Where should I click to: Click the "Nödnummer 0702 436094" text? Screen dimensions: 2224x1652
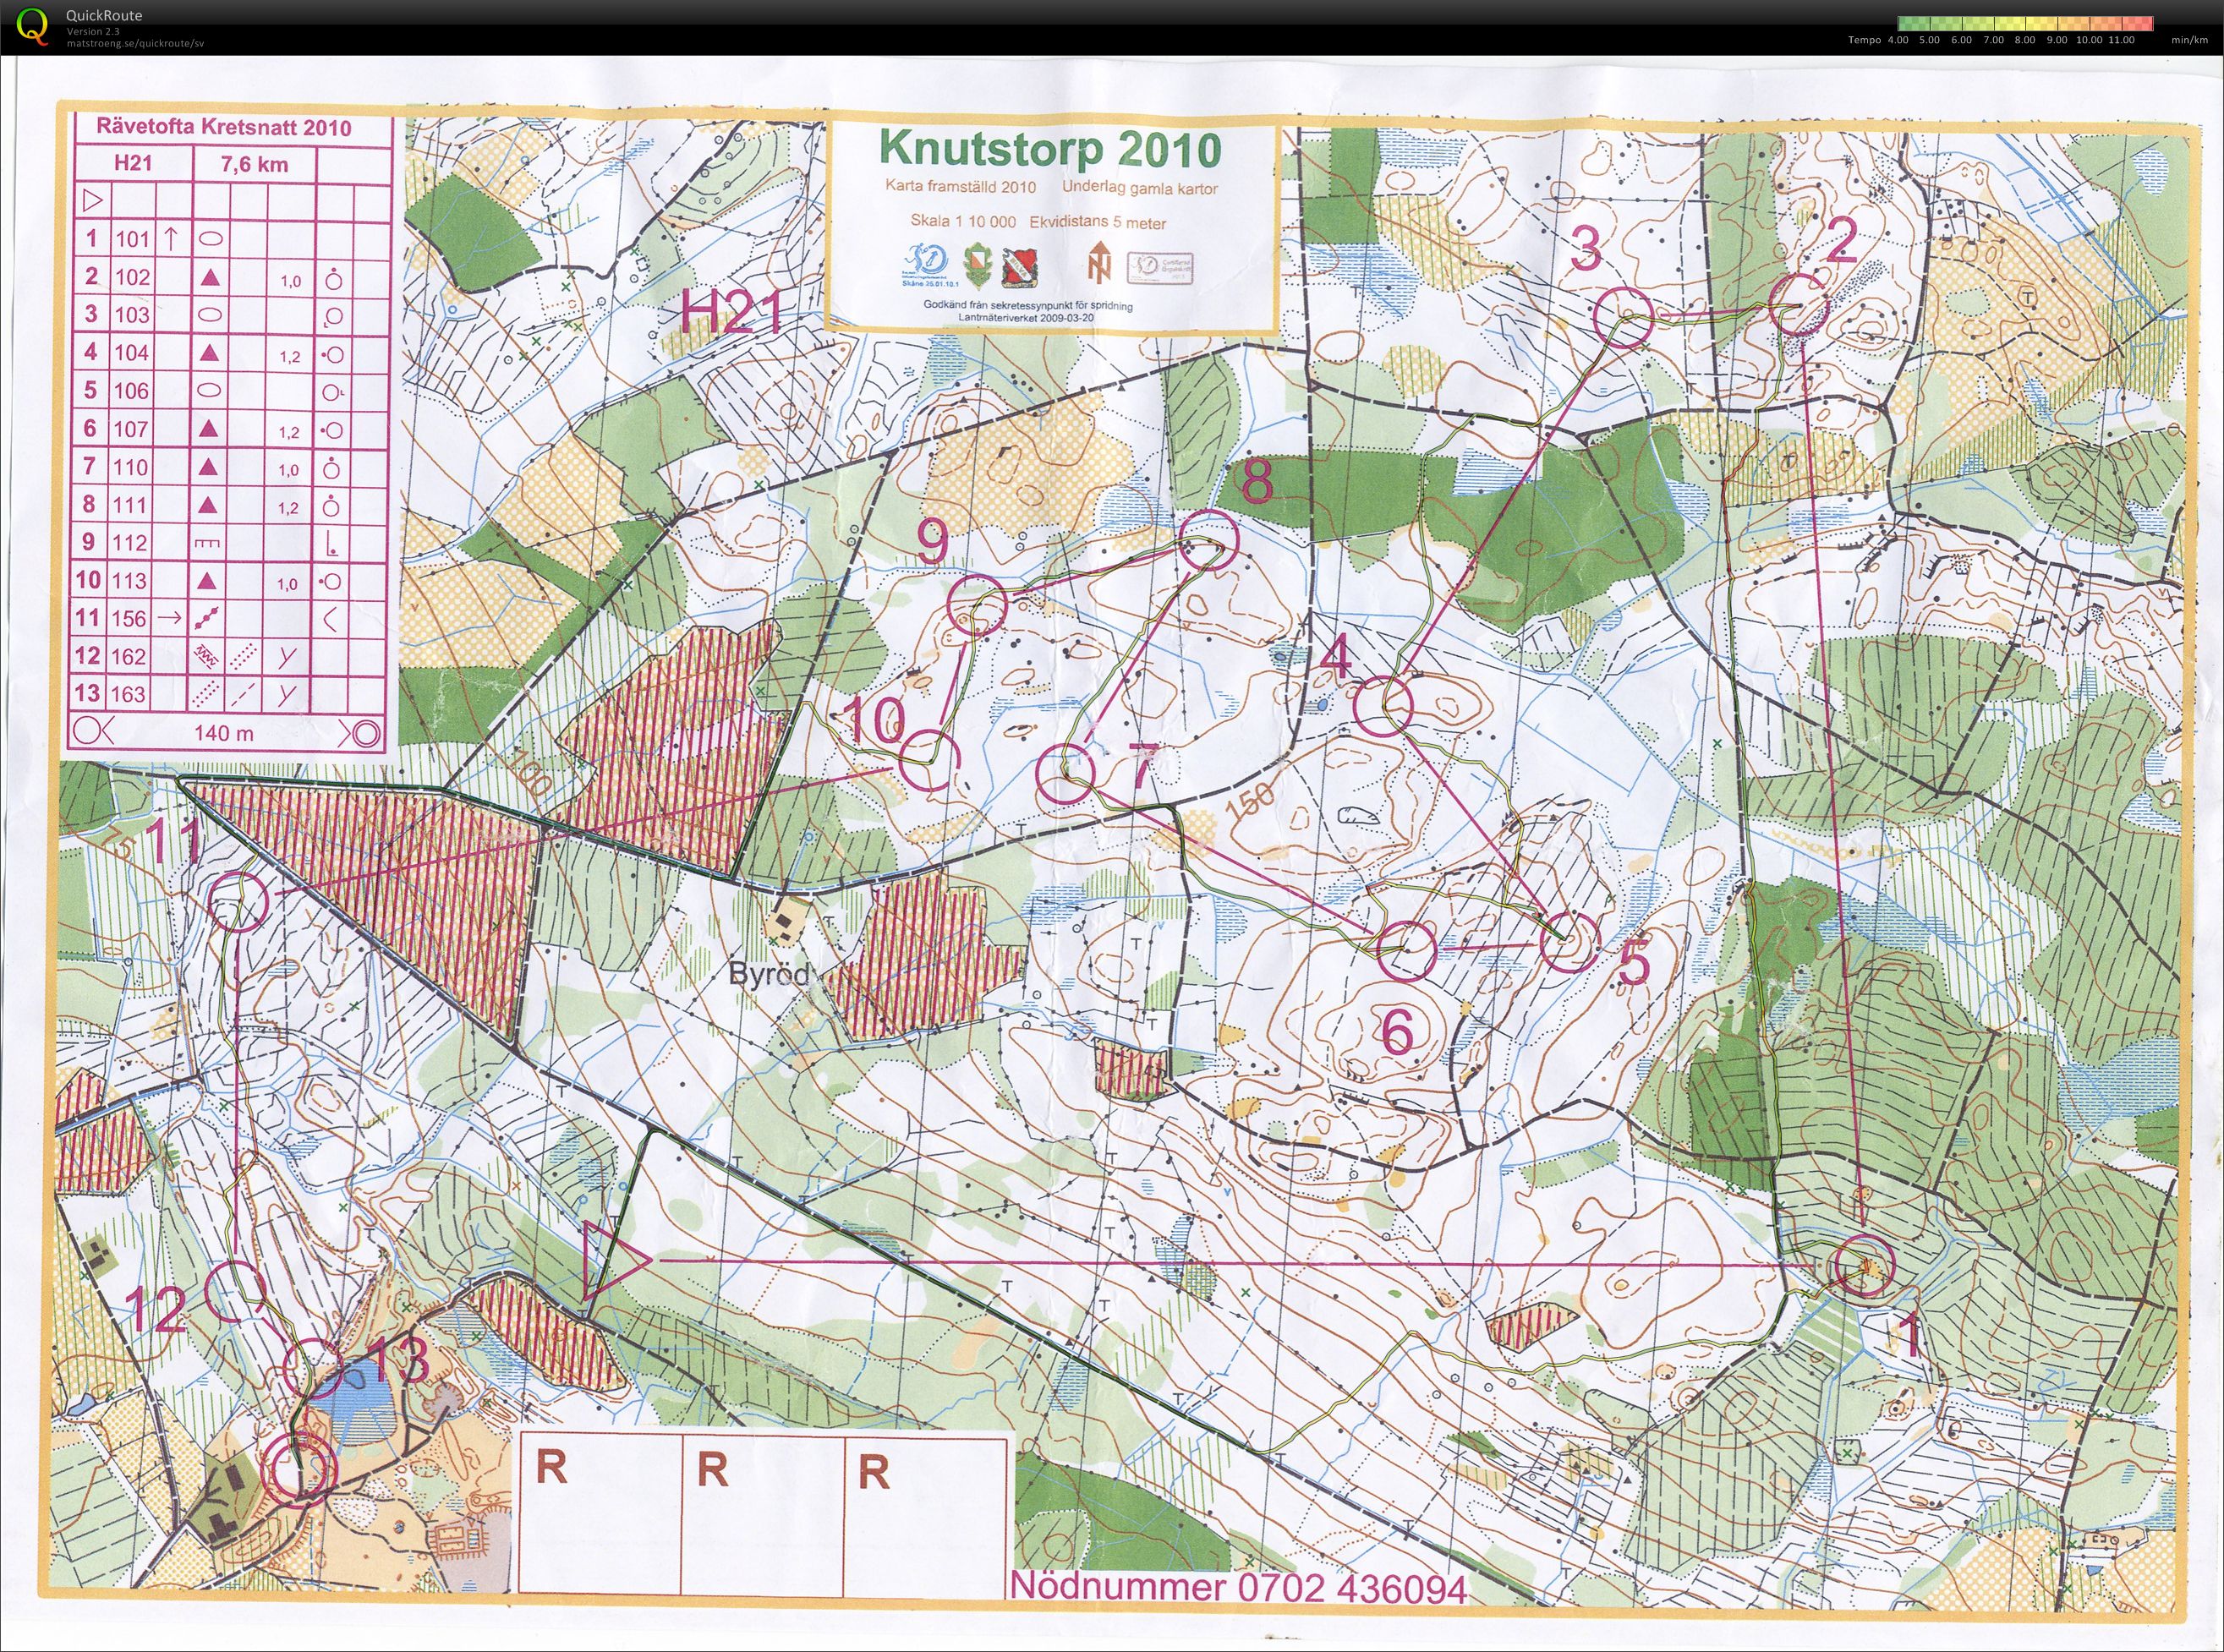[1239, 1587]
